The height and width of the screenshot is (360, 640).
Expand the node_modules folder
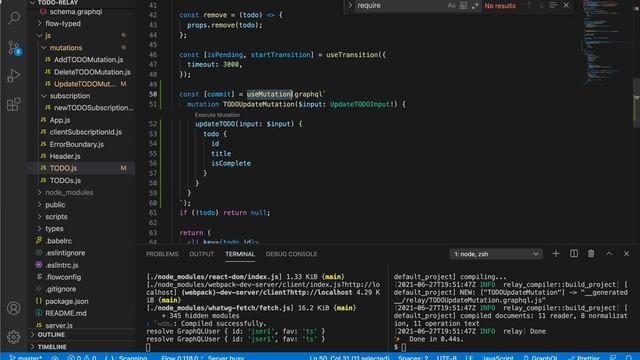[69, 192]
